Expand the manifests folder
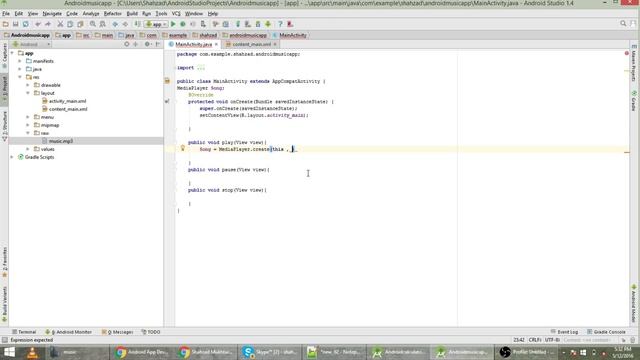The height and width of the screenshot is (360, 640). click(20, 61)
